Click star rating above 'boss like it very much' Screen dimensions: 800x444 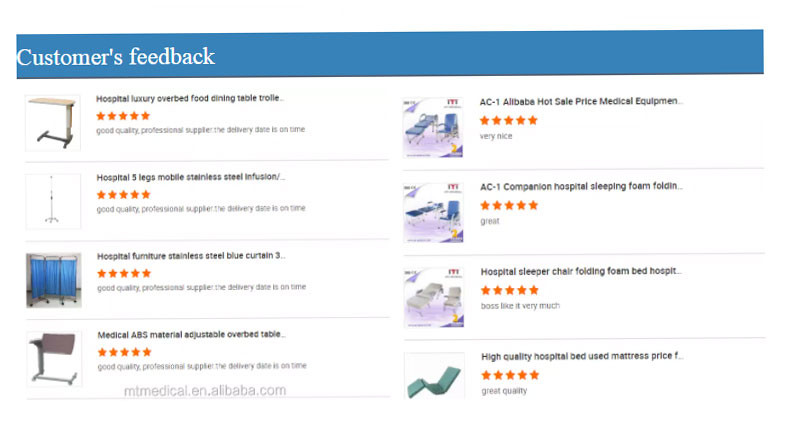[510, 290]
